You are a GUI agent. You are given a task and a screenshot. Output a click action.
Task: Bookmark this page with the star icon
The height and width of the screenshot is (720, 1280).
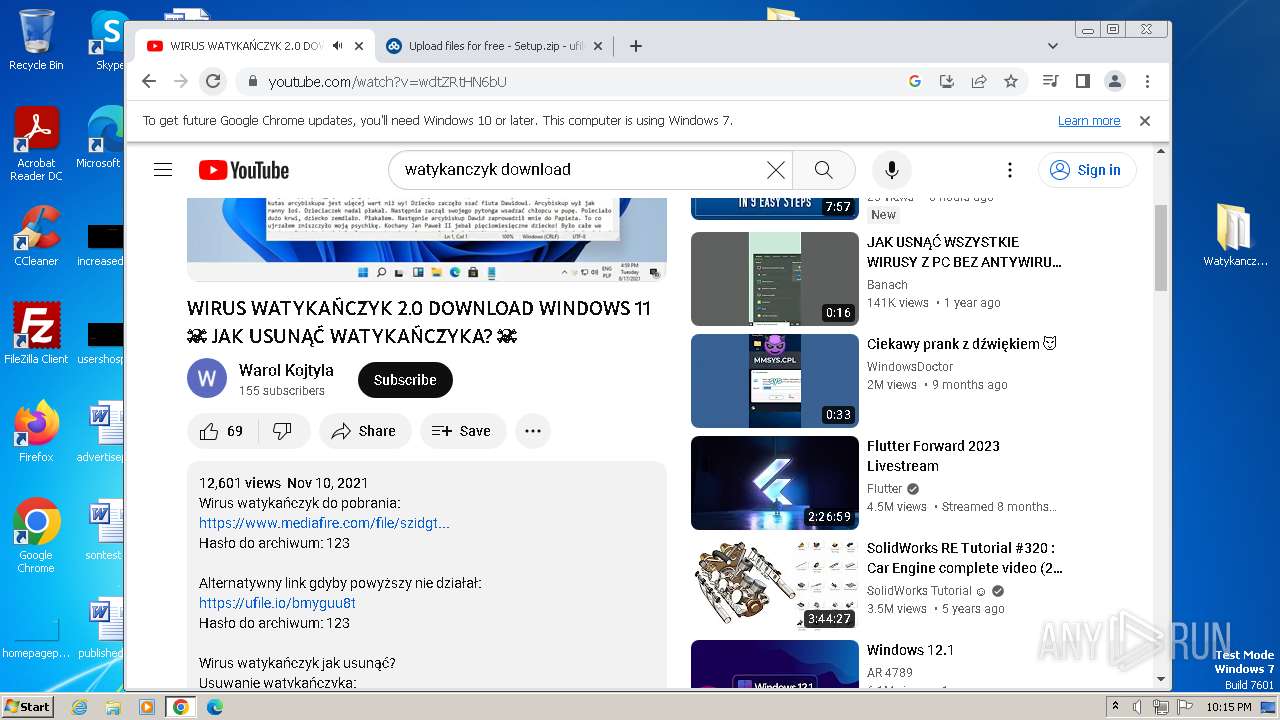[x=1011, y=81]
